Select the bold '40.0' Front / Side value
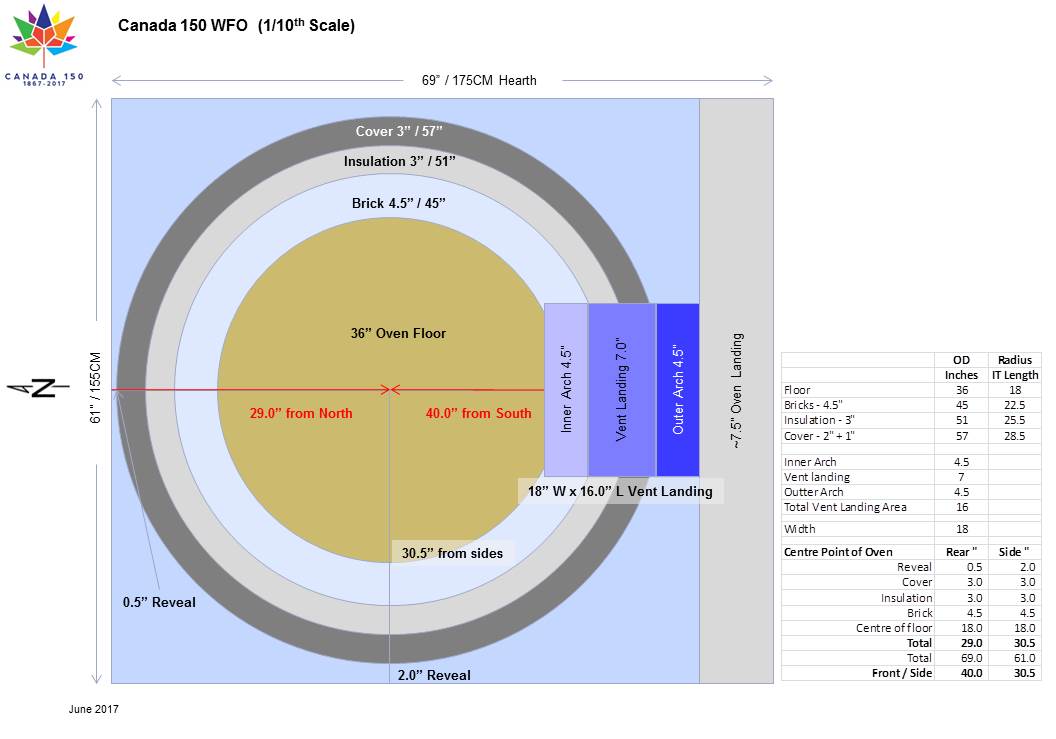Image resolution: width=1056 pixels, height=739 pixels. point(971,673)
